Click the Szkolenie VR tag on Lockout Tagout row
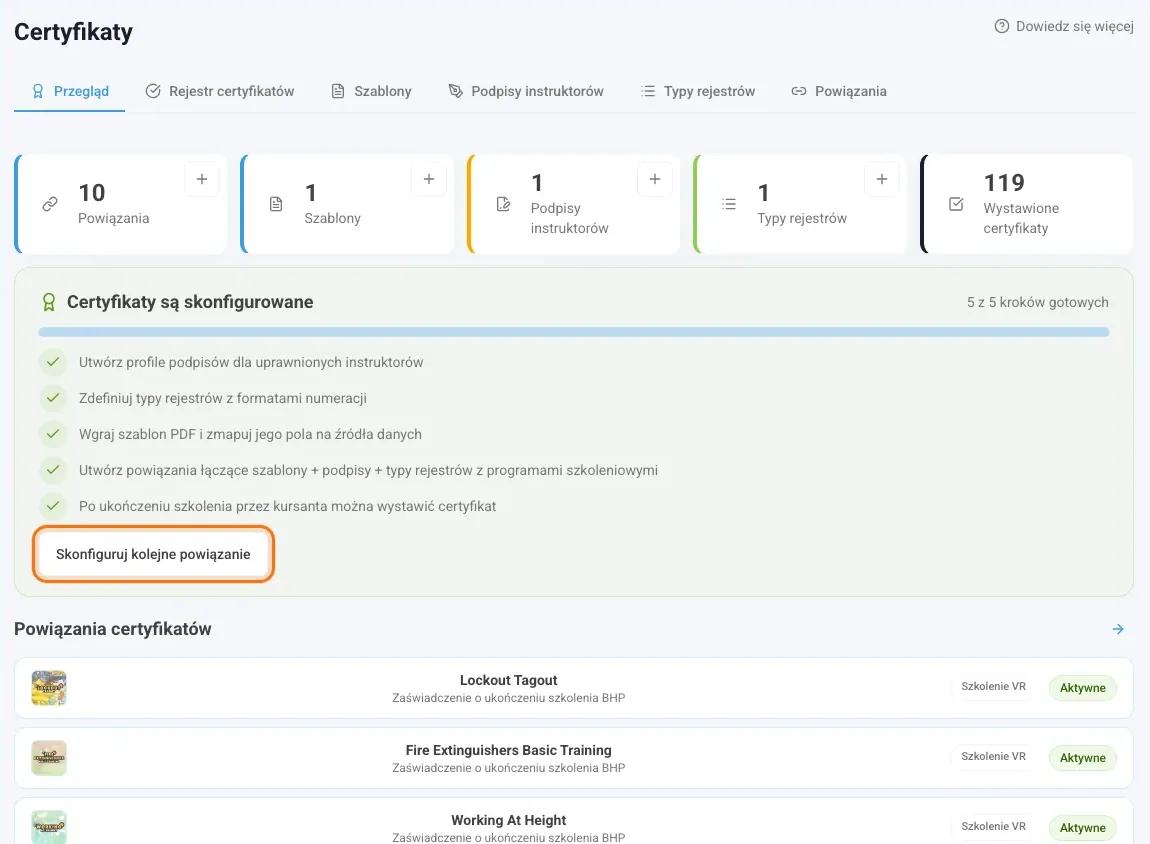1150x844 pixels. (x=994, y=686)
